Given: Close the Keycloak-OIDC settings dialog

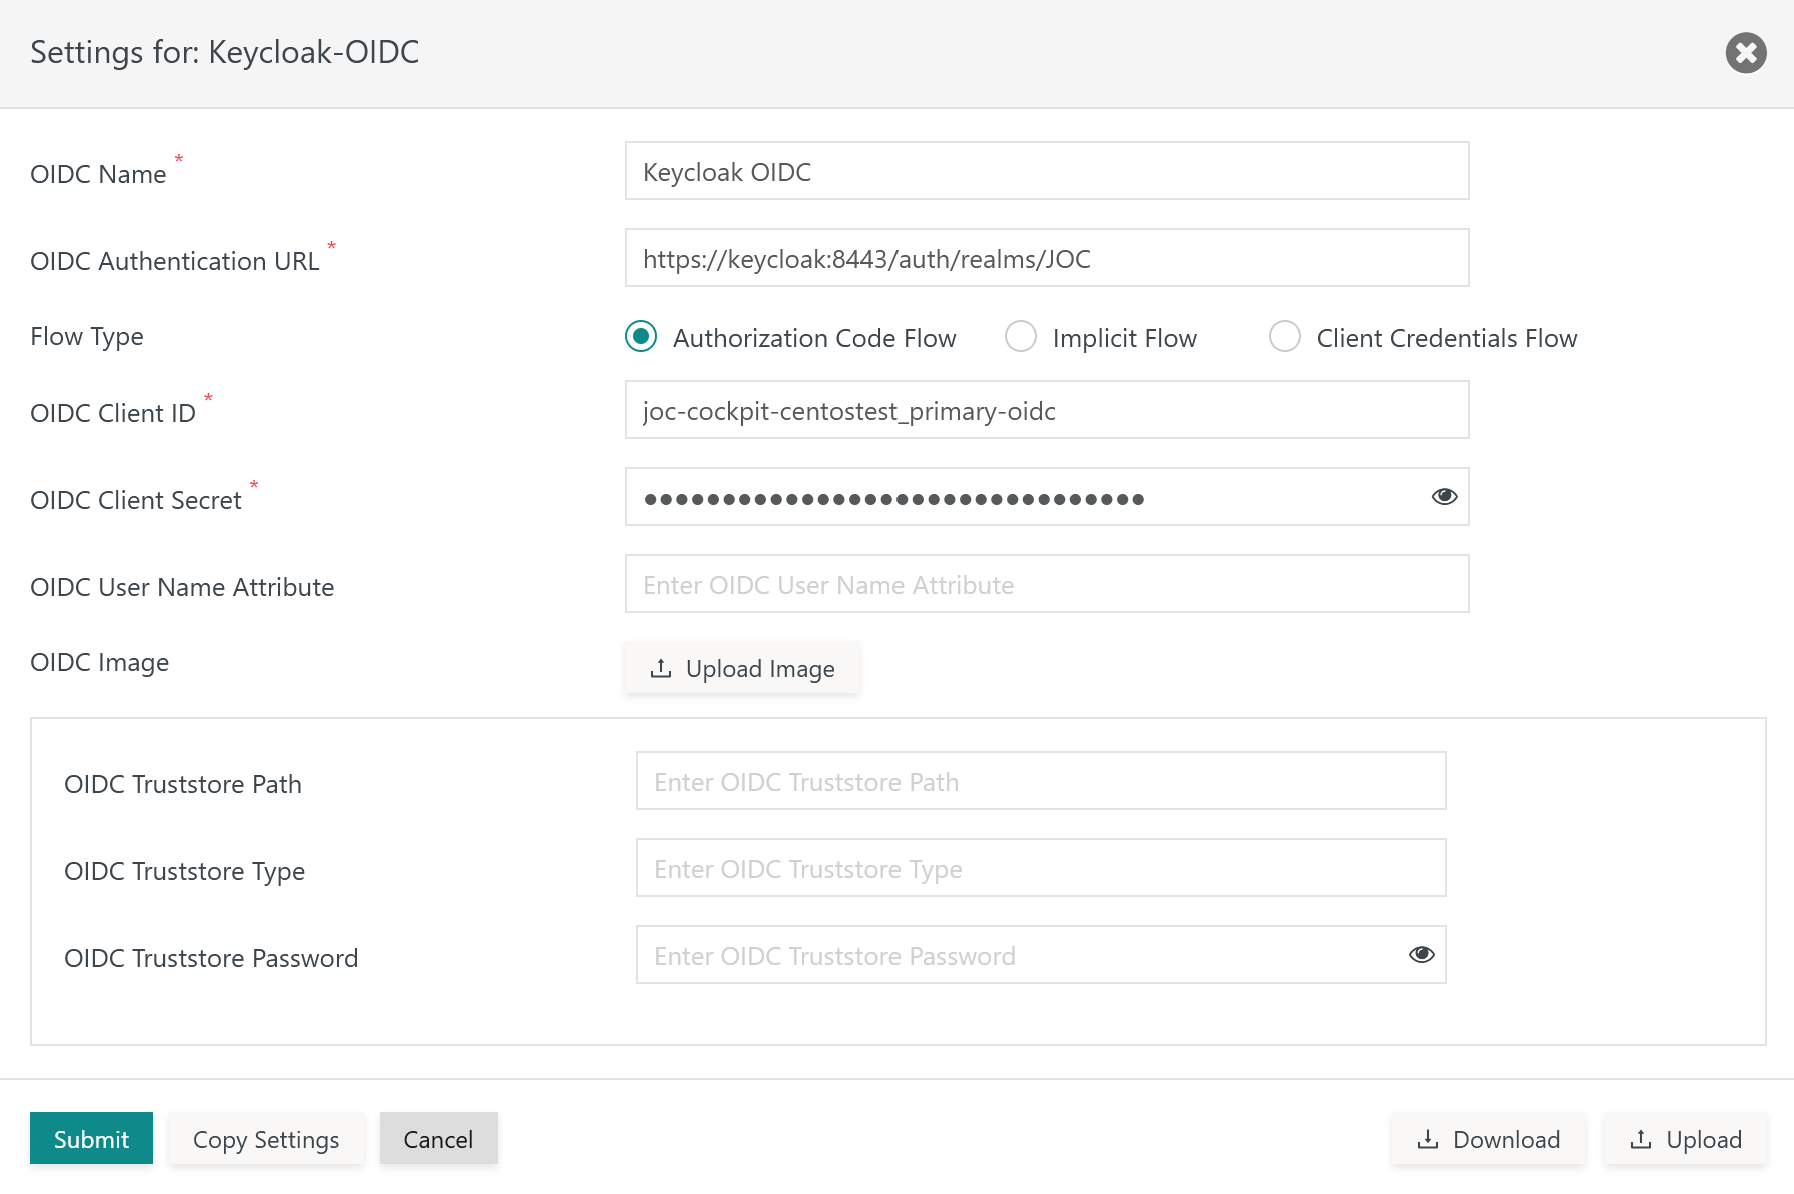Looking at the screenshot, I should (x=1746, y=53).
